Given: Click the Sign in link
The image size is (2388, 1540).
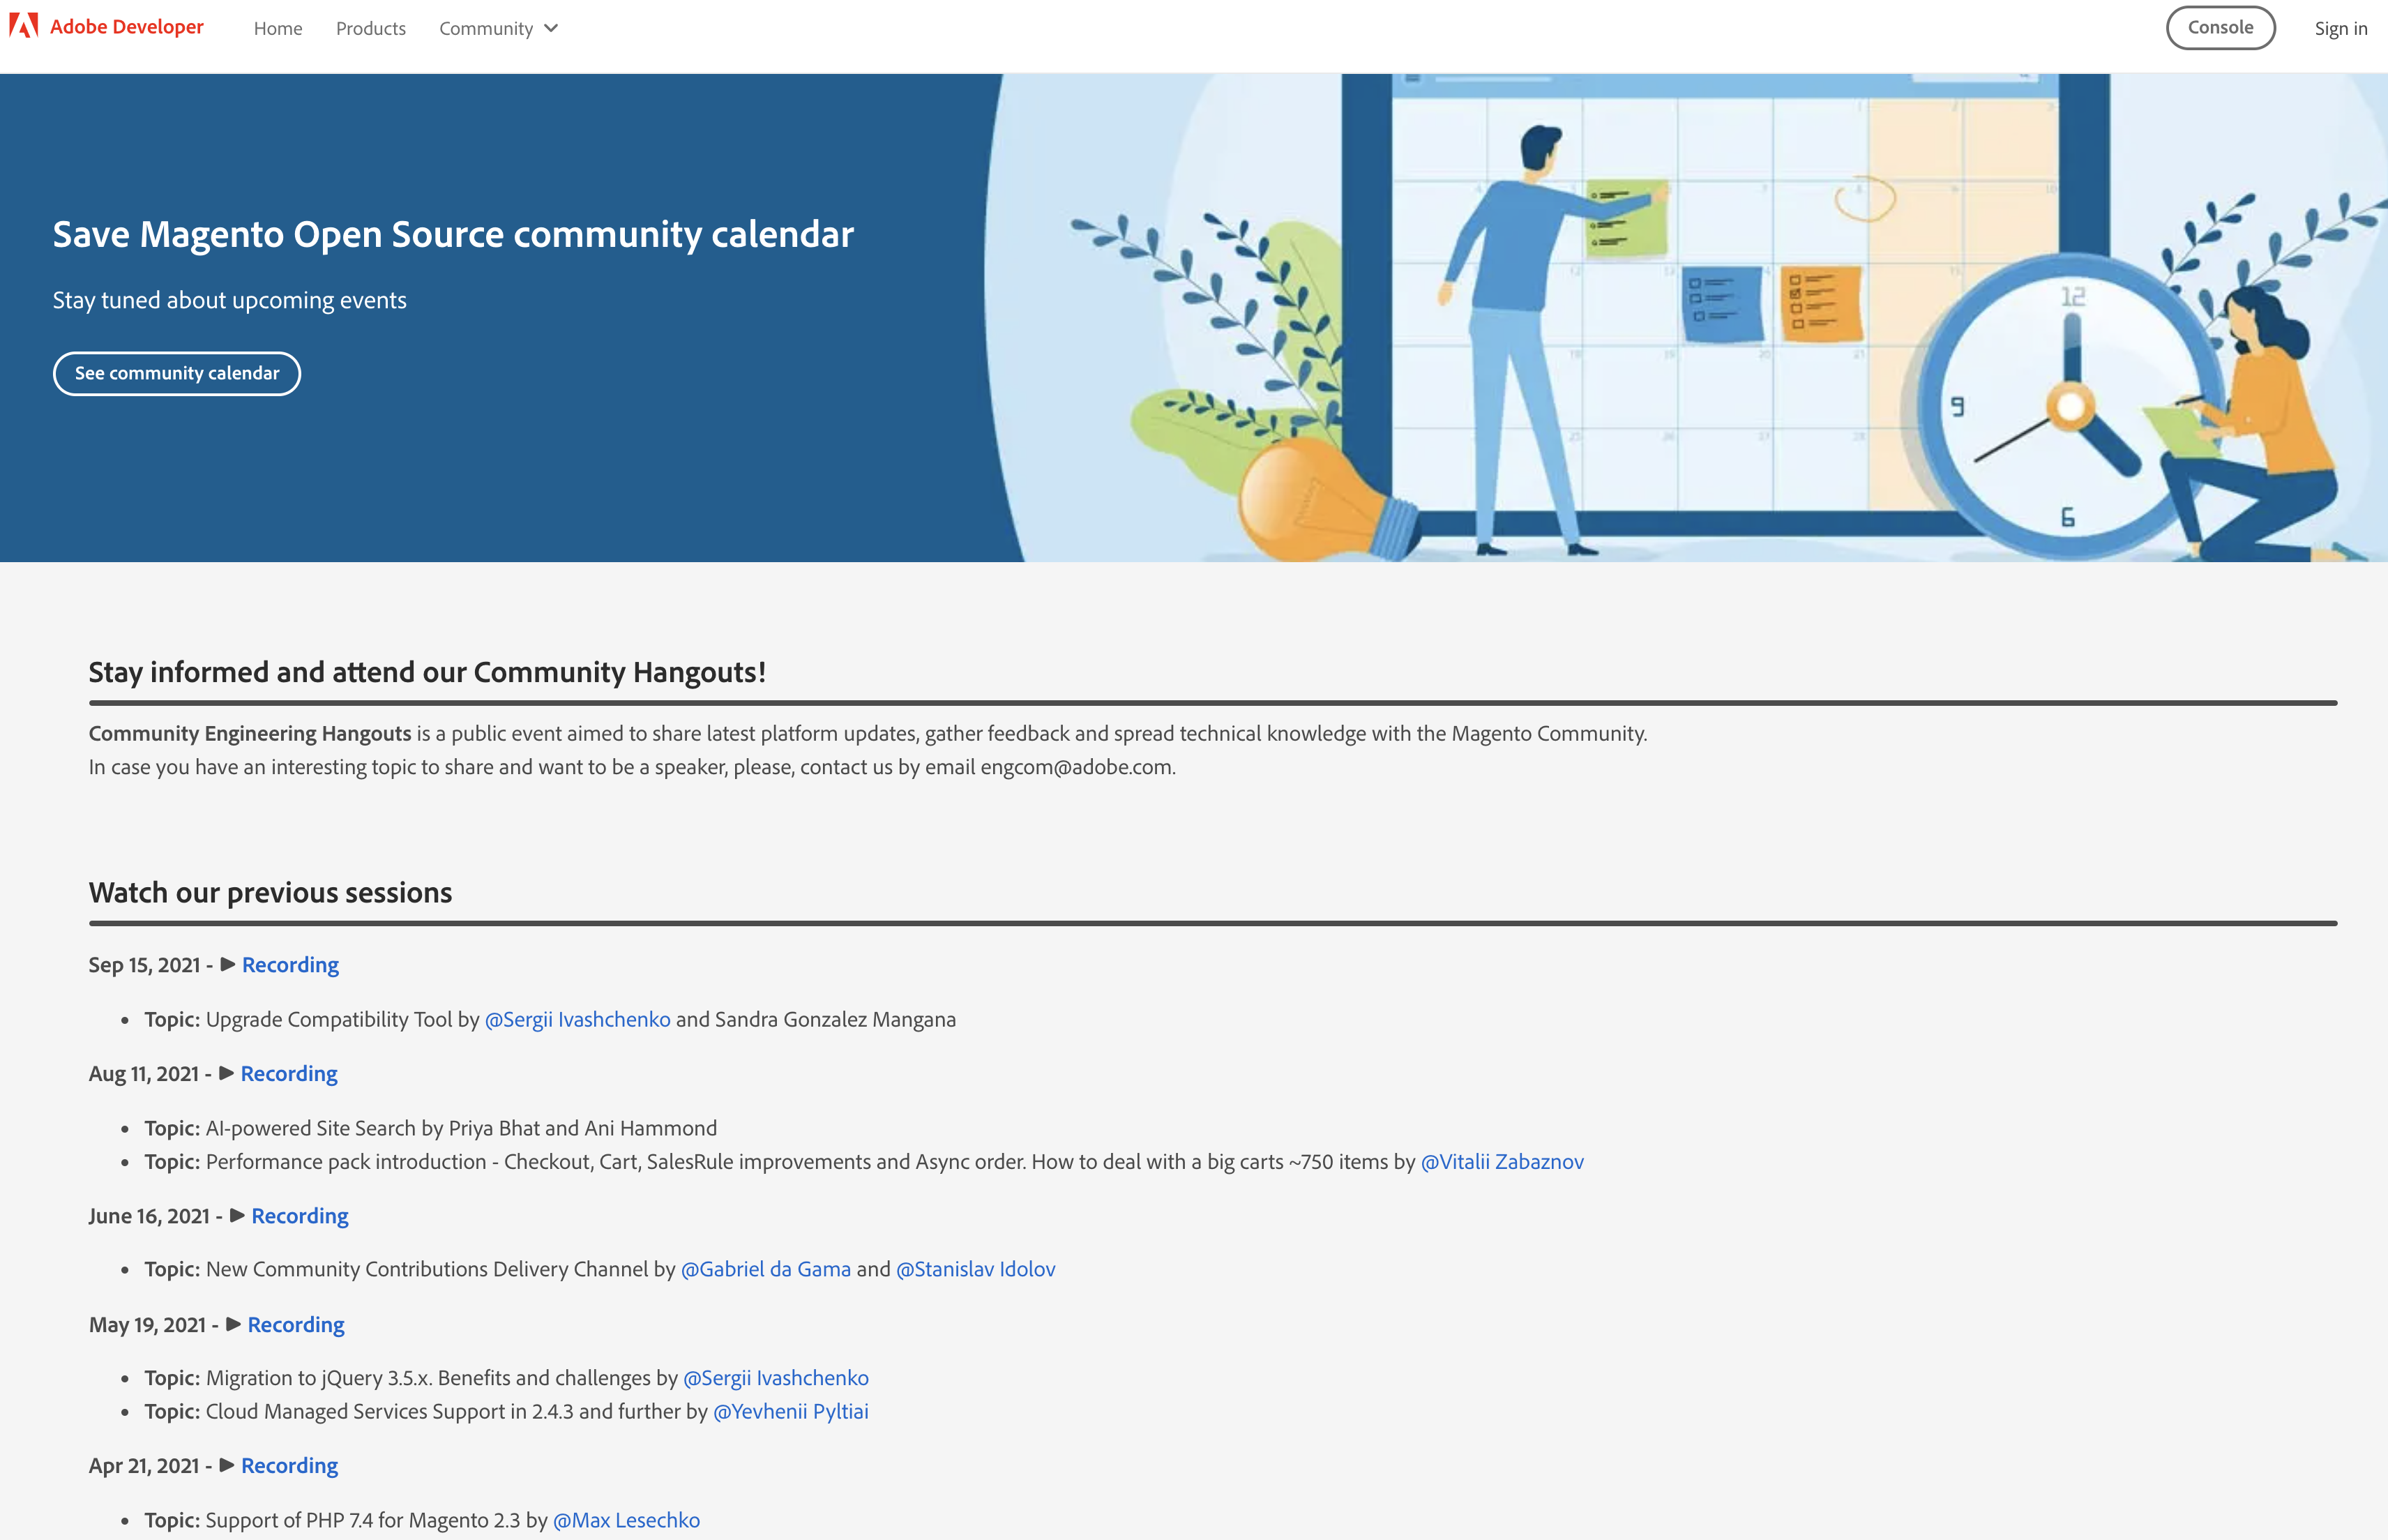Looking at the screenshot, I should click(x=2340, y=28).
